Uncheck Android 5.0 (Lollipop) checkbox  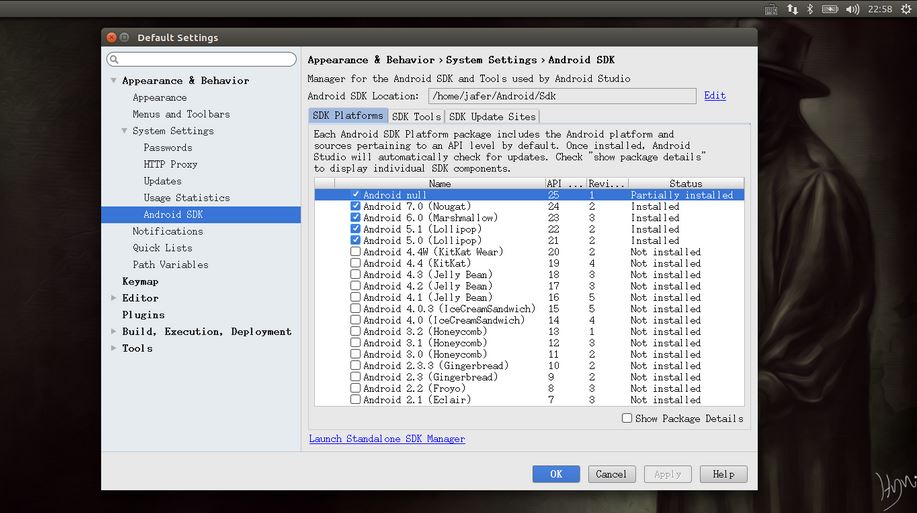point(355,240)
